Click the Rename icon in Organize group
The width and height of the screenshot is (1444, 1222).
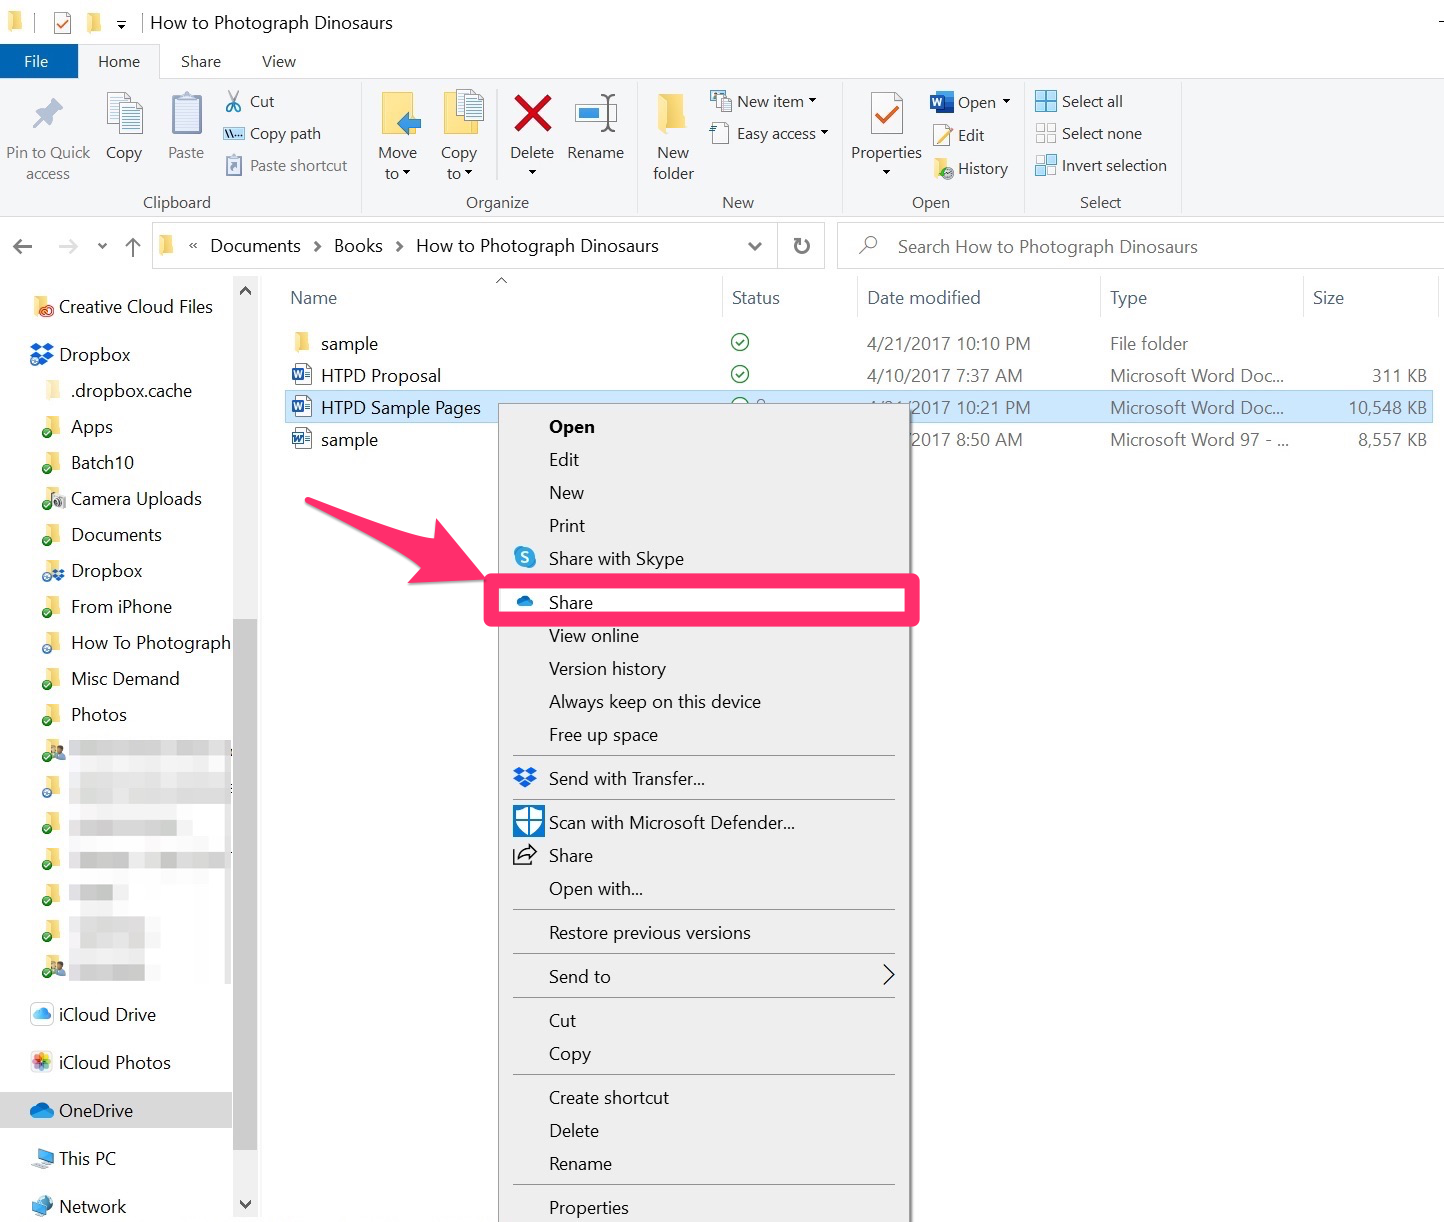tap(596, 115)
